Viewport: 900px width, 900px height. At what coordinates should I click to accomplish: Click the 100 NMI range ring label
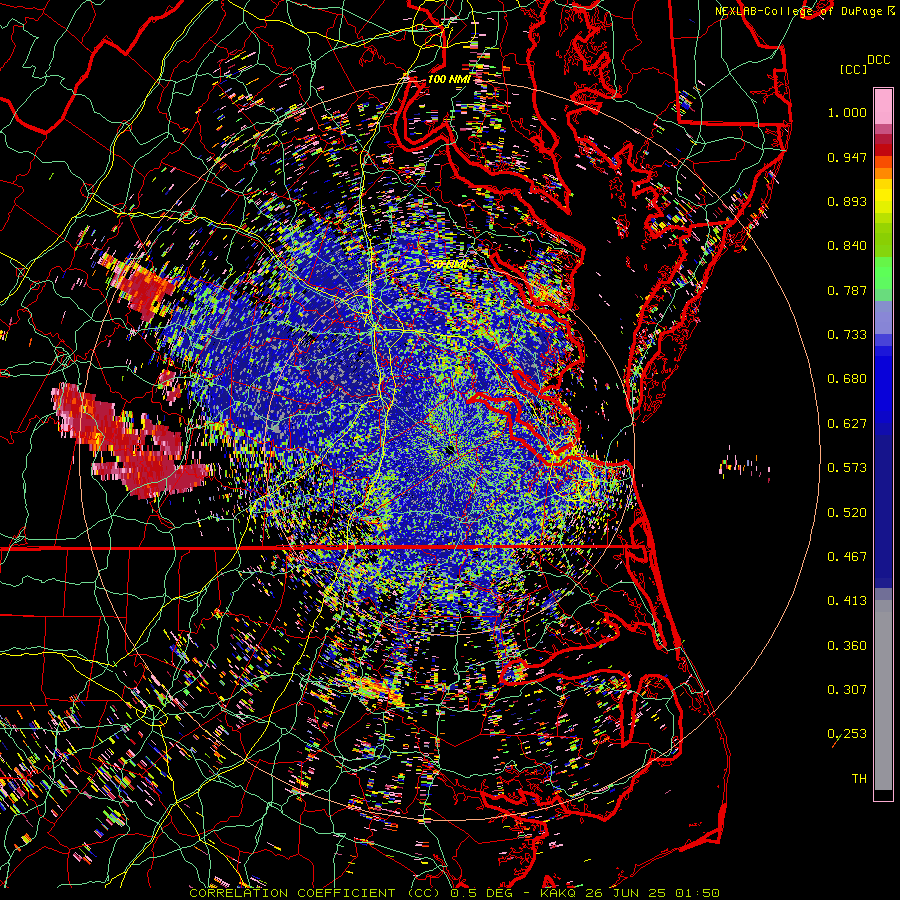[449, 79]
